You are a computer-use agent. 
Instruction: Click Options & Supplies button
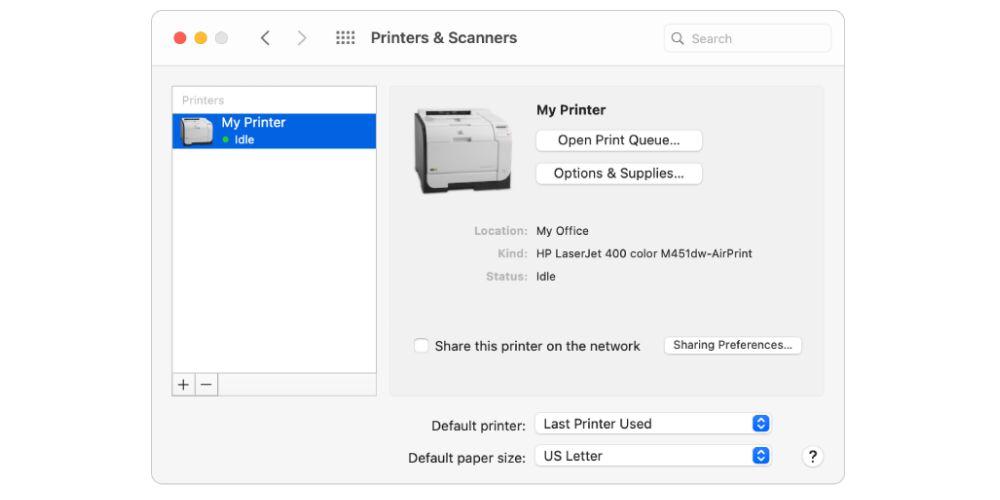click(619, 174)
